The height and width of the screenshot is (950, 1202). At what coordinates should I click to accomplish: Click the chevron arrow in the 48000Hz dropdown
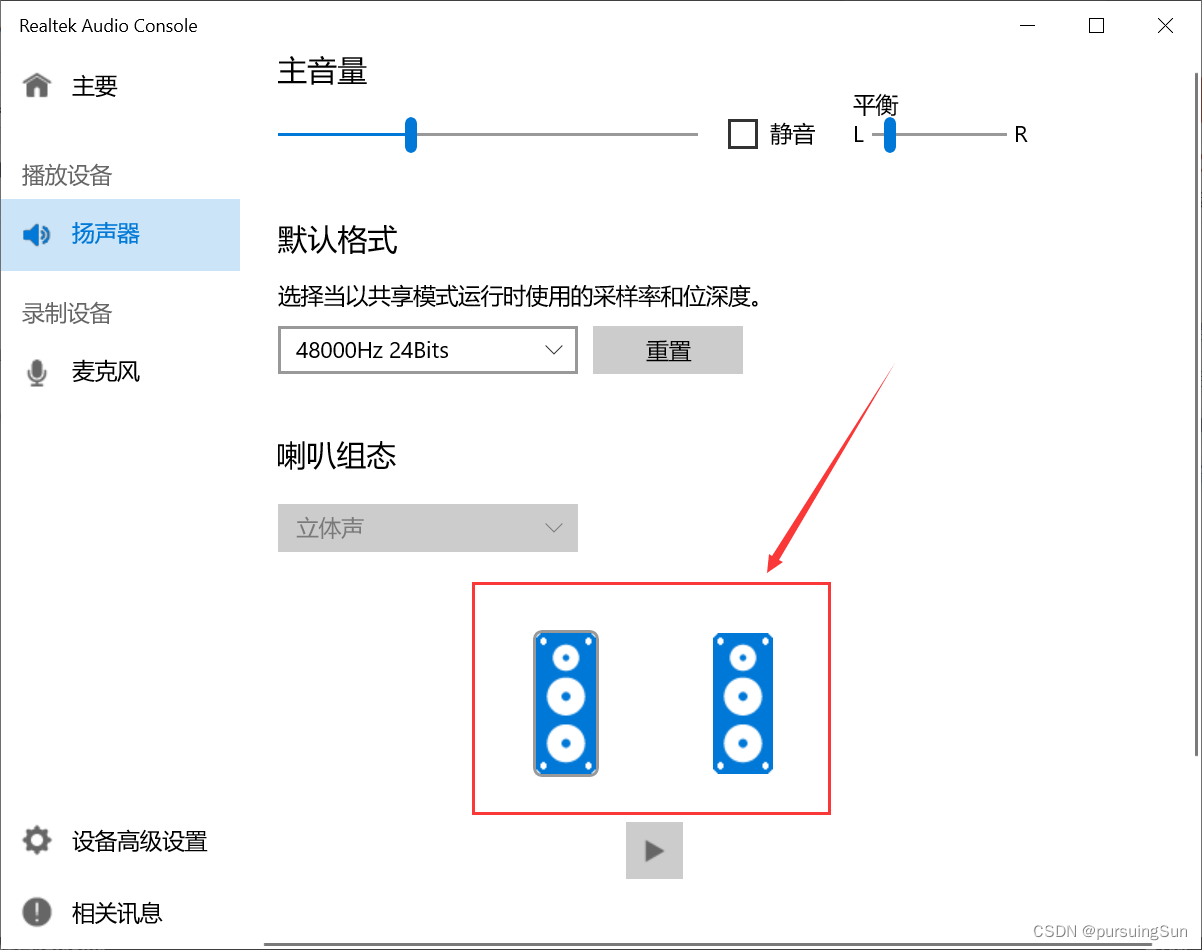tap(553, 350)
